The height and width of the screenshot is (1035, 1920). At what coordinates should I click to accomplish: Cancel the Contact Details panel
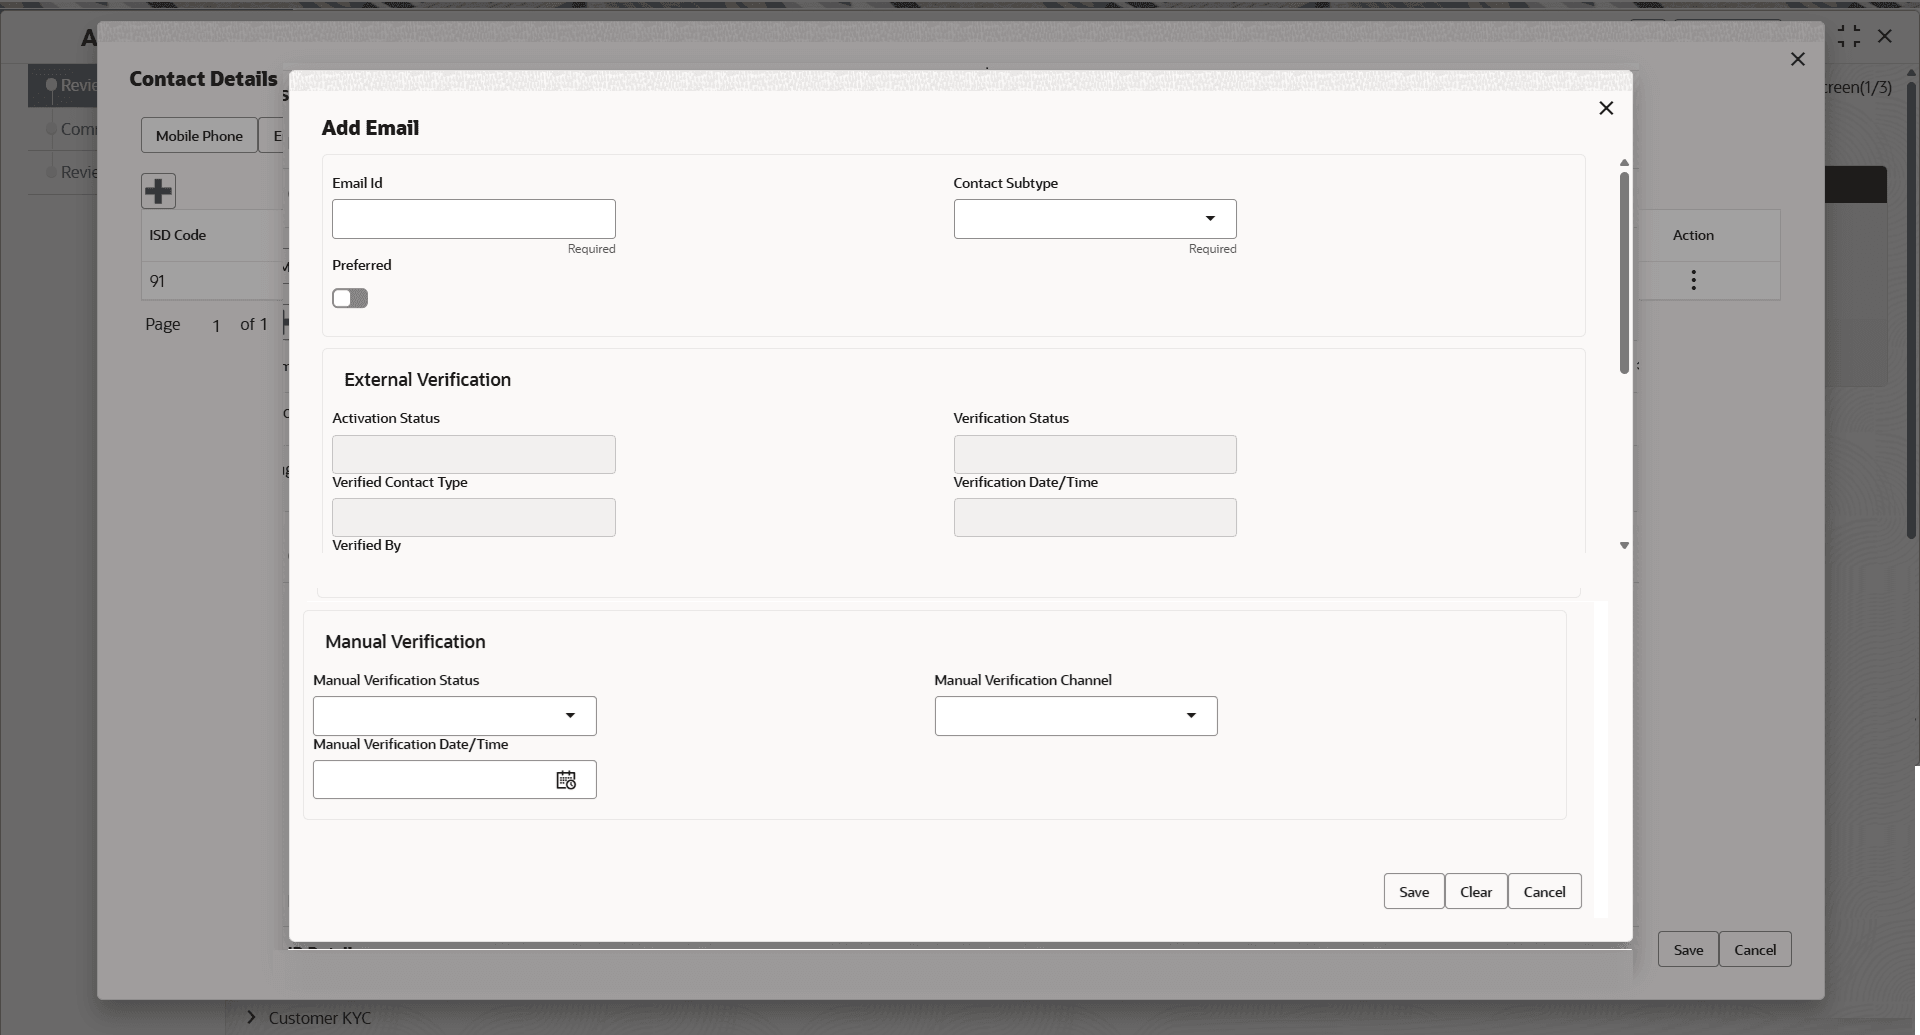(1755, 950)
